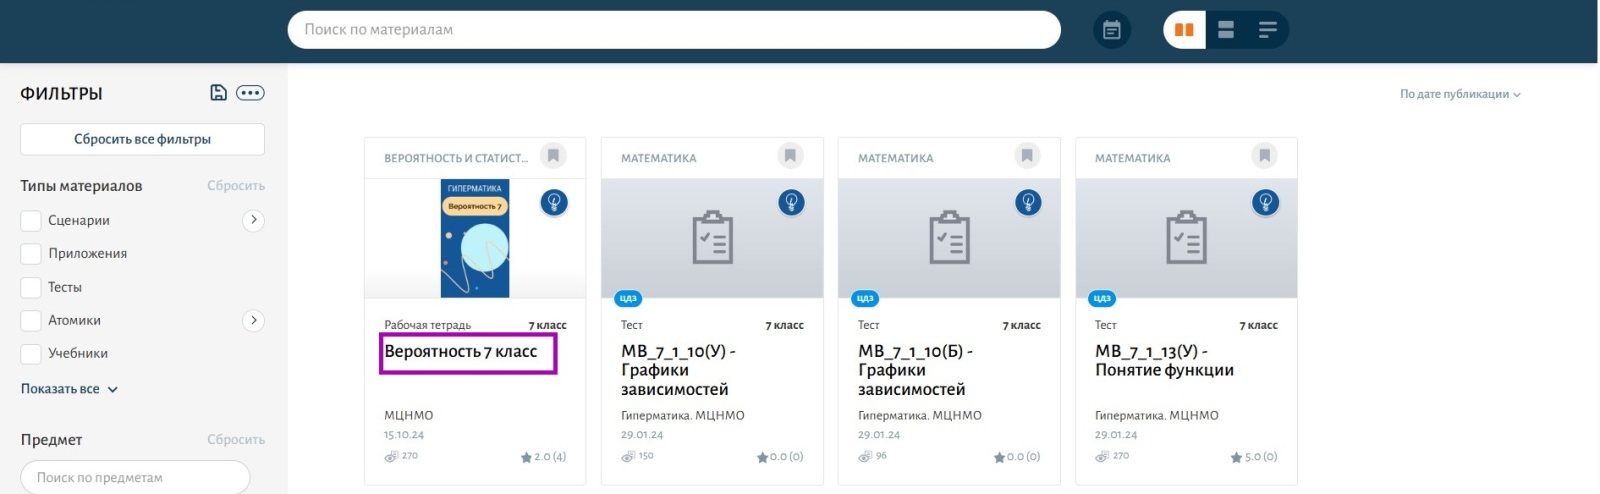This screenshot has height=494, width=1600.
Task: Focus the Поиск по предметам field
Action: [135, 477]
